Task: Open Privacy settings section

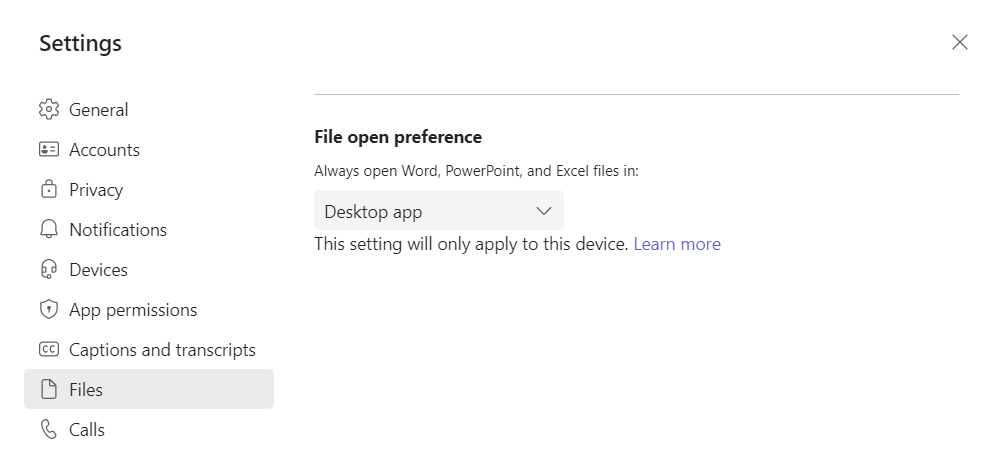Action: [149, 189]
